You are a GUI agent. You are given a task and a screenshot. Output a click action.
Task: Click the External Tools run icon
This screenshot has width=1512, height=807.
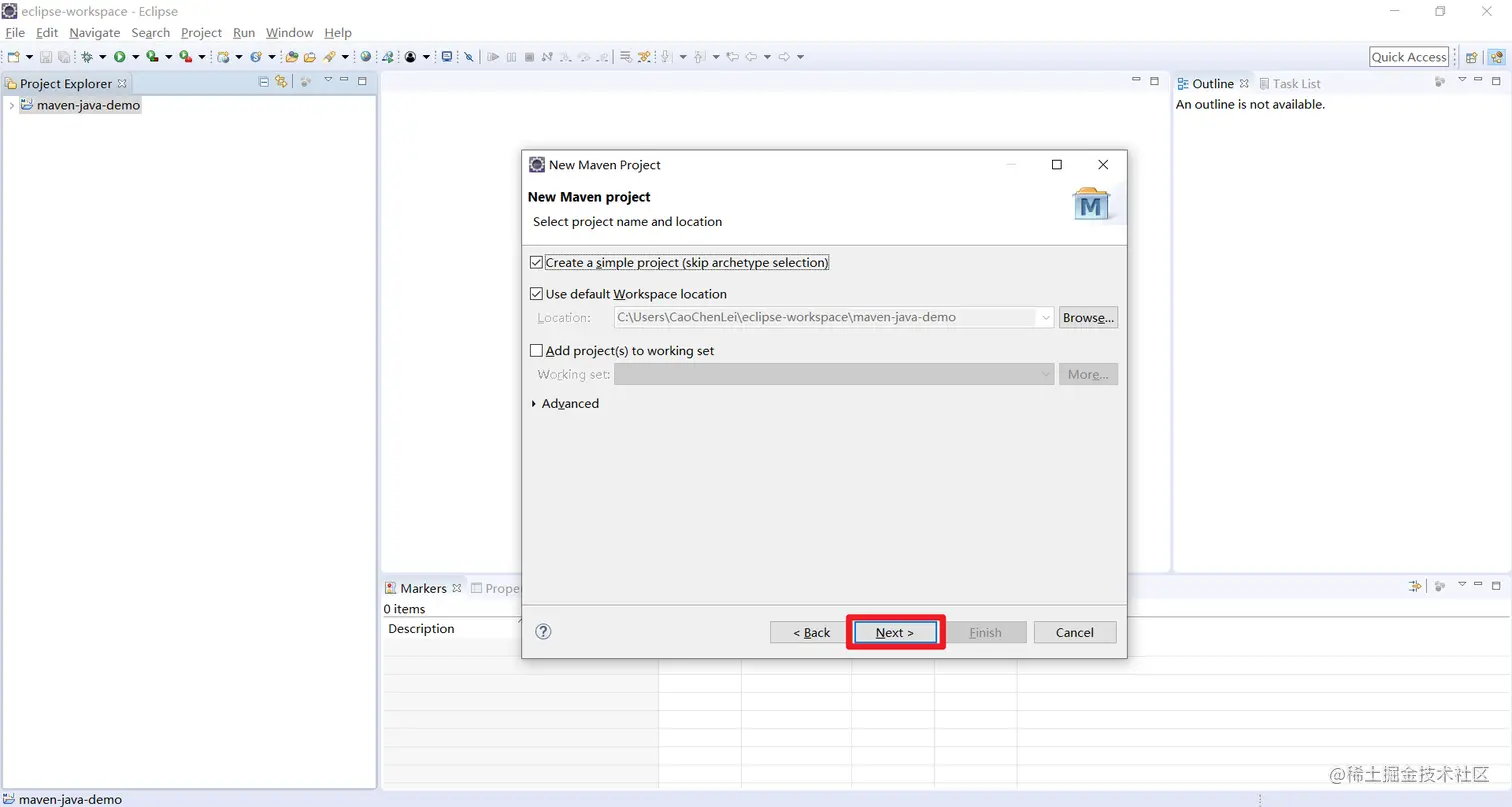pos(185,57)
